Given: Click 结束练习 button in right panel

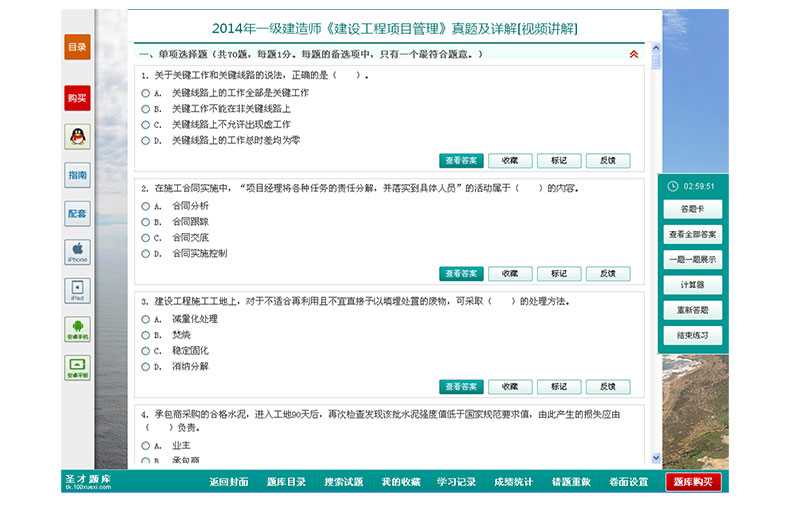Looking at the screenshot, I should 692,336.
